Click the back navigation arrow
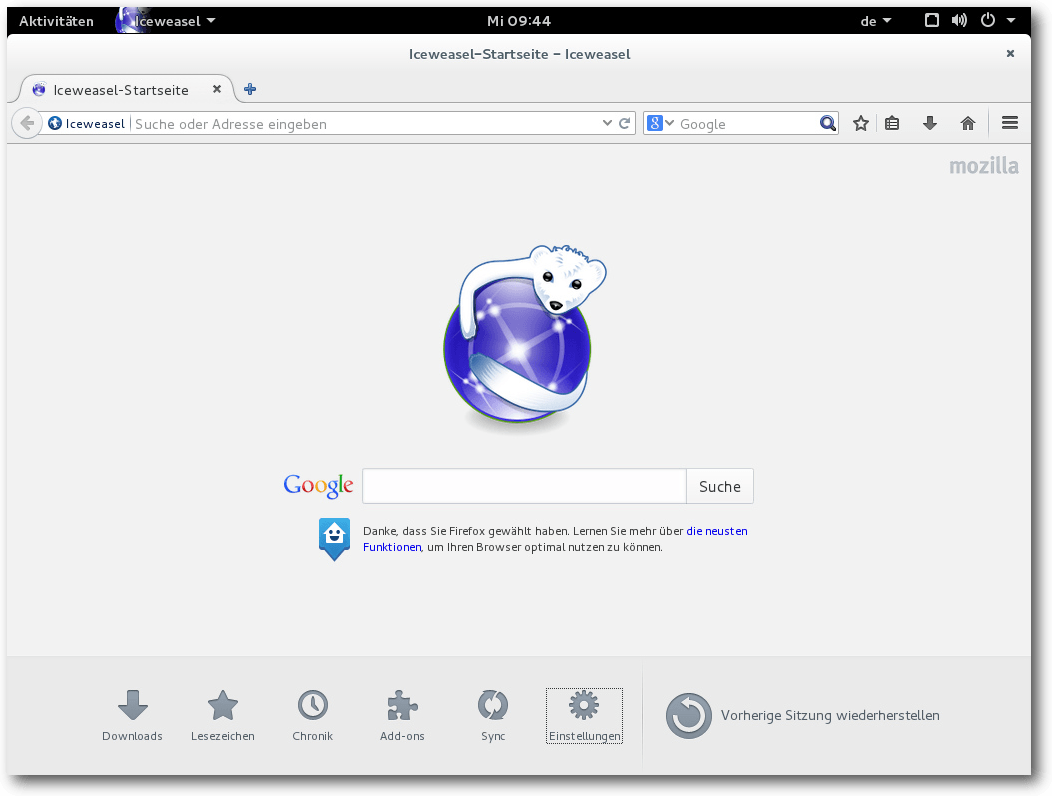This screenshot has width=1052, height=796. [x=27, y=123]
